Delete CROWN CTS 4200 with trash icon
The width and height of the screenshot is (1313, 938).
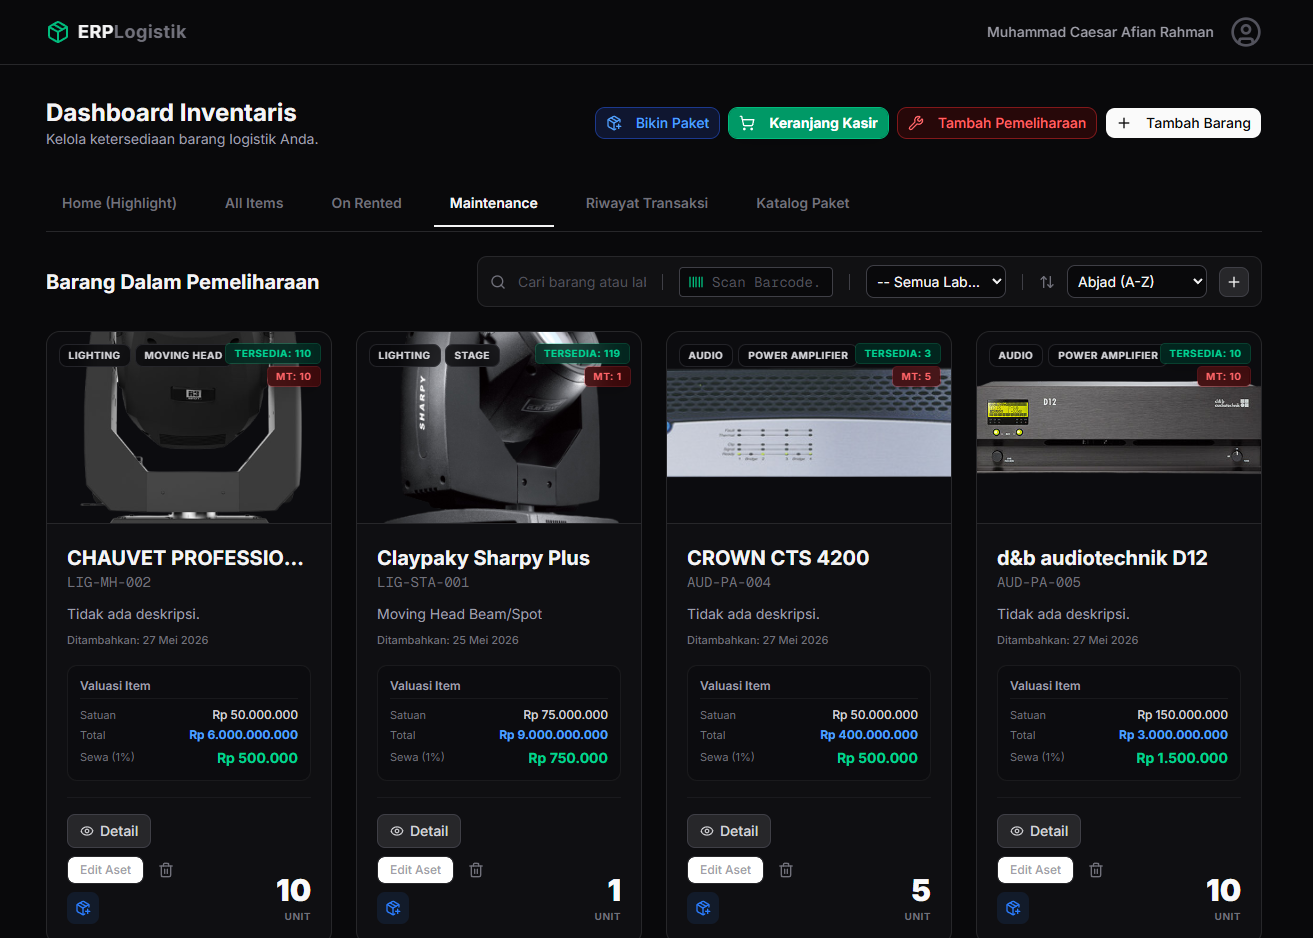coord(786,870)
